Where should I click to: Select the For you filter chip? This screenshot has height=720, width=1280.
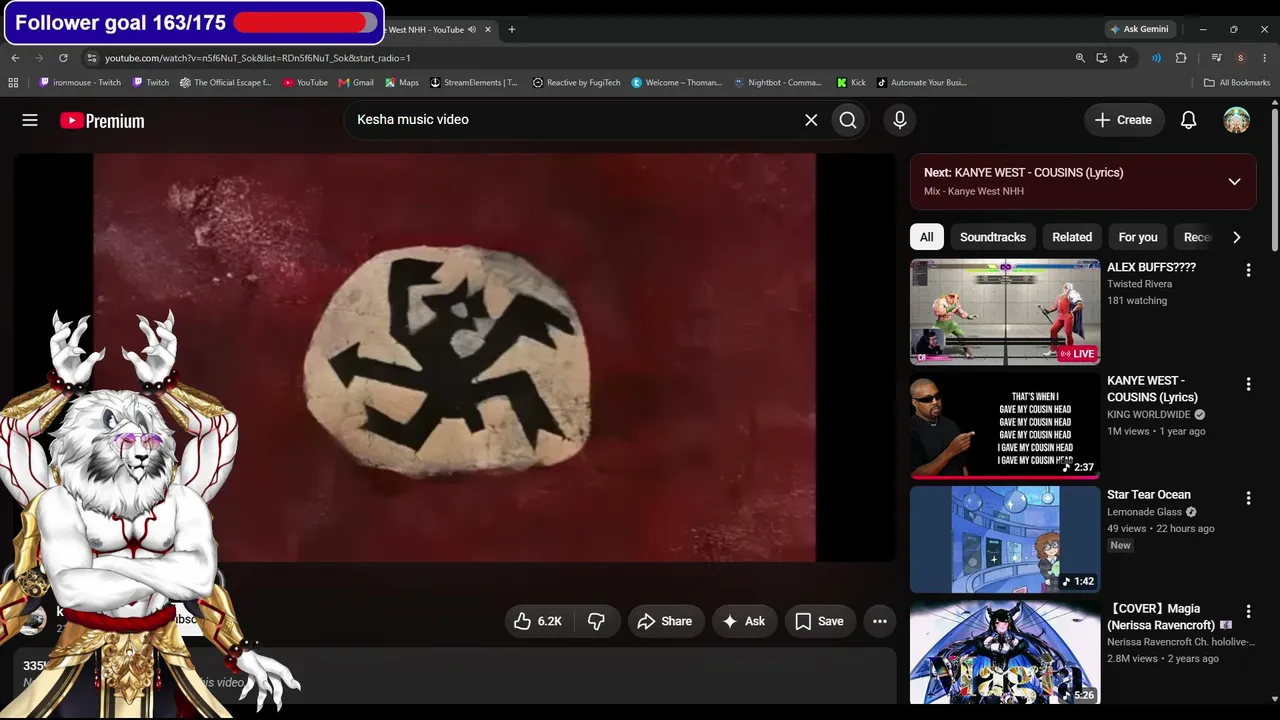[x=1138, y=237]
